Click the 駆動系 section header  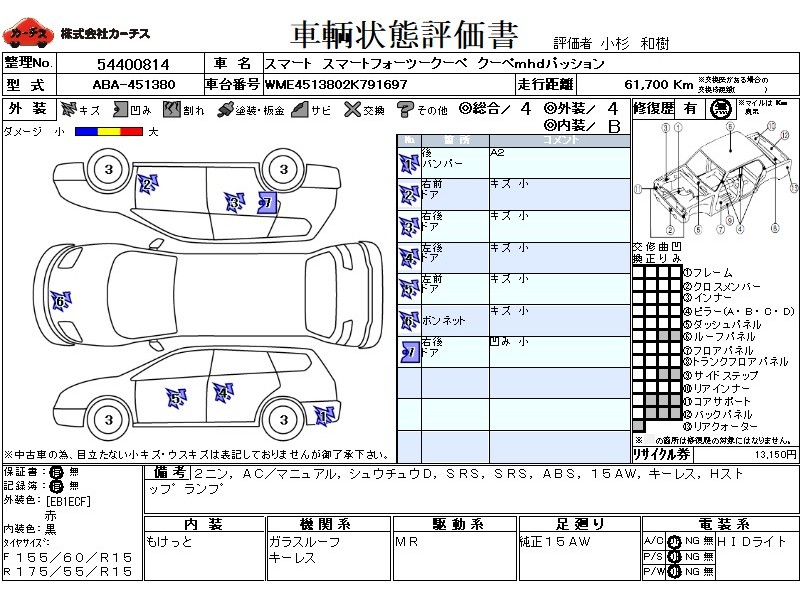click(455, 524)
